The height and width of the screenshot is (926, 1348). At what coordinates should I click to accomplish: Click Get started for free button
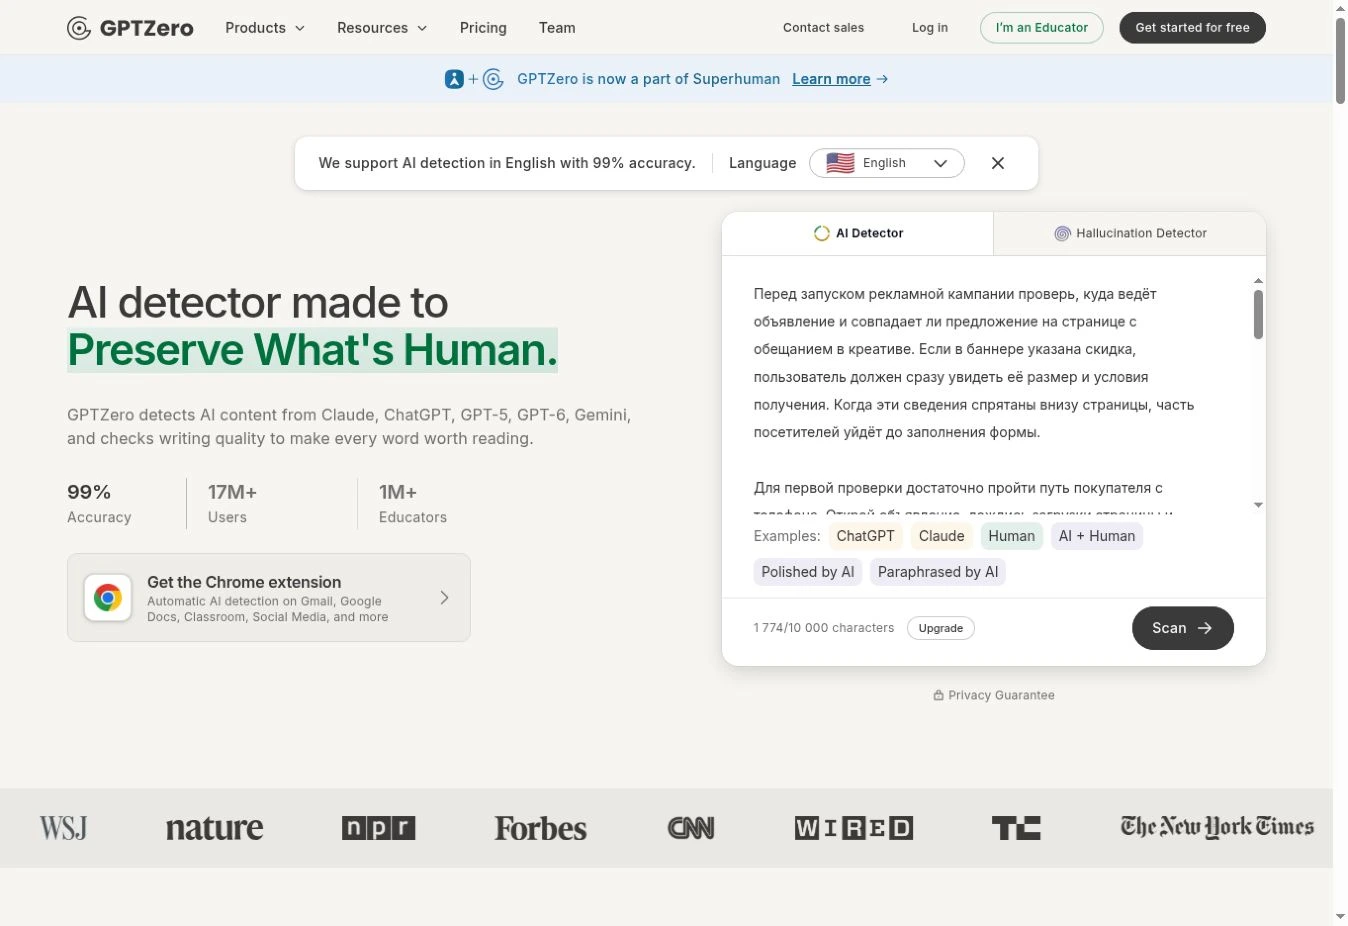point(1193,28)
